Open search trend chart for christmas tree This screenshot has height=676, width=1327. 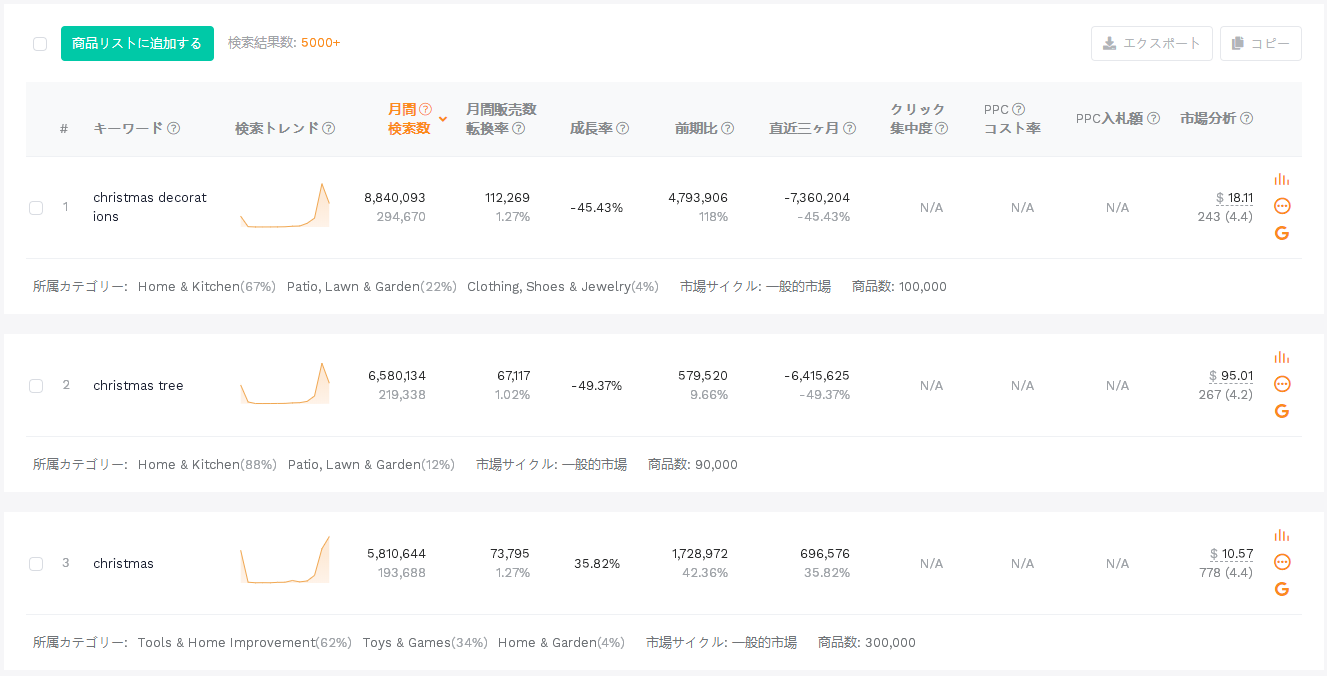coord(285,384)
